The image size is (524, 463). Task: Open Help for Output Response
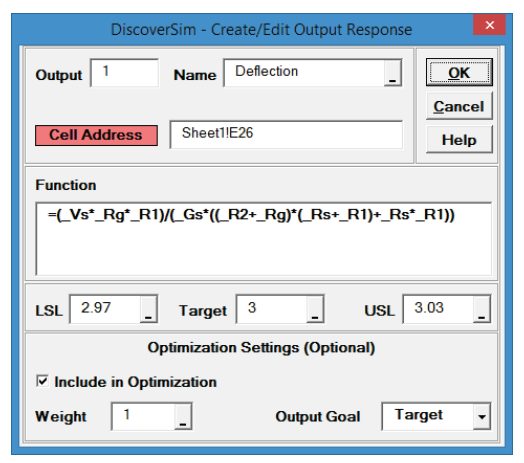click(x=459, y=140)
